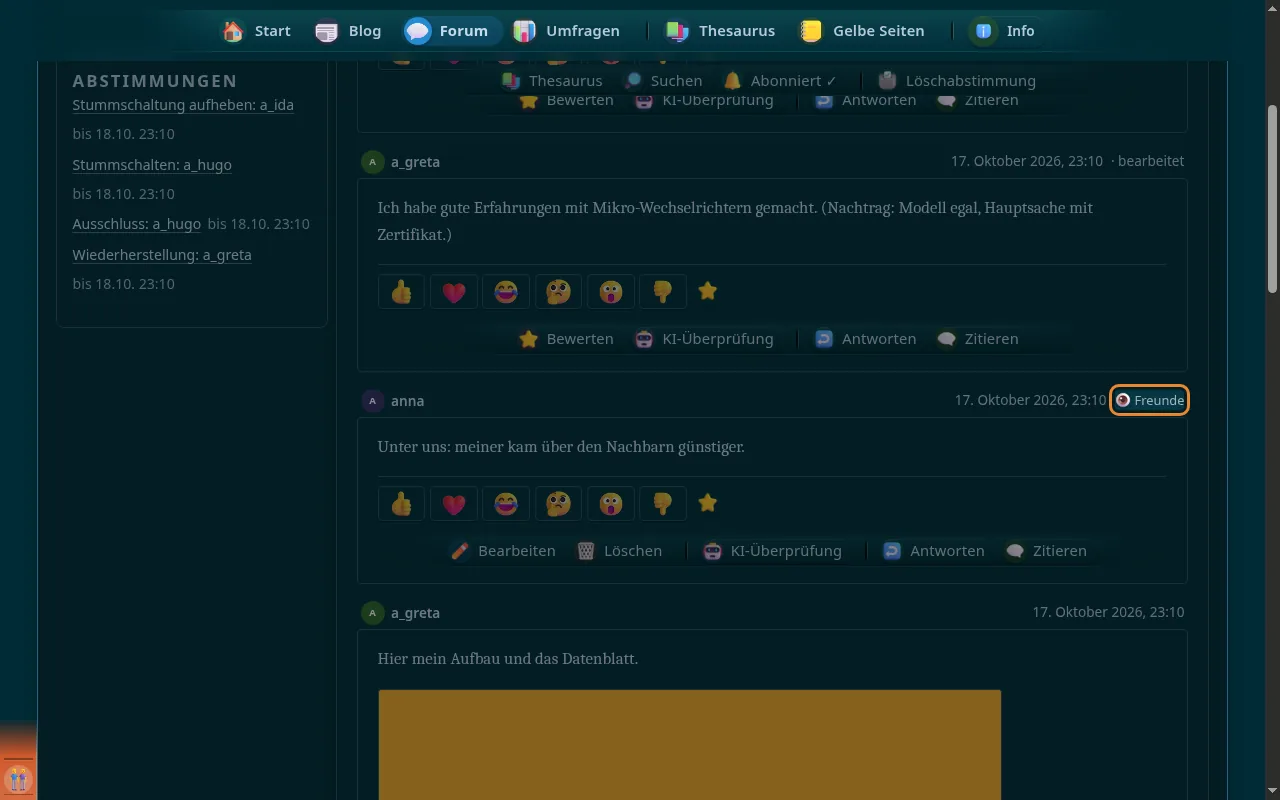
Task: Open the Freunde visibility badge
Action: [1150, 400]
